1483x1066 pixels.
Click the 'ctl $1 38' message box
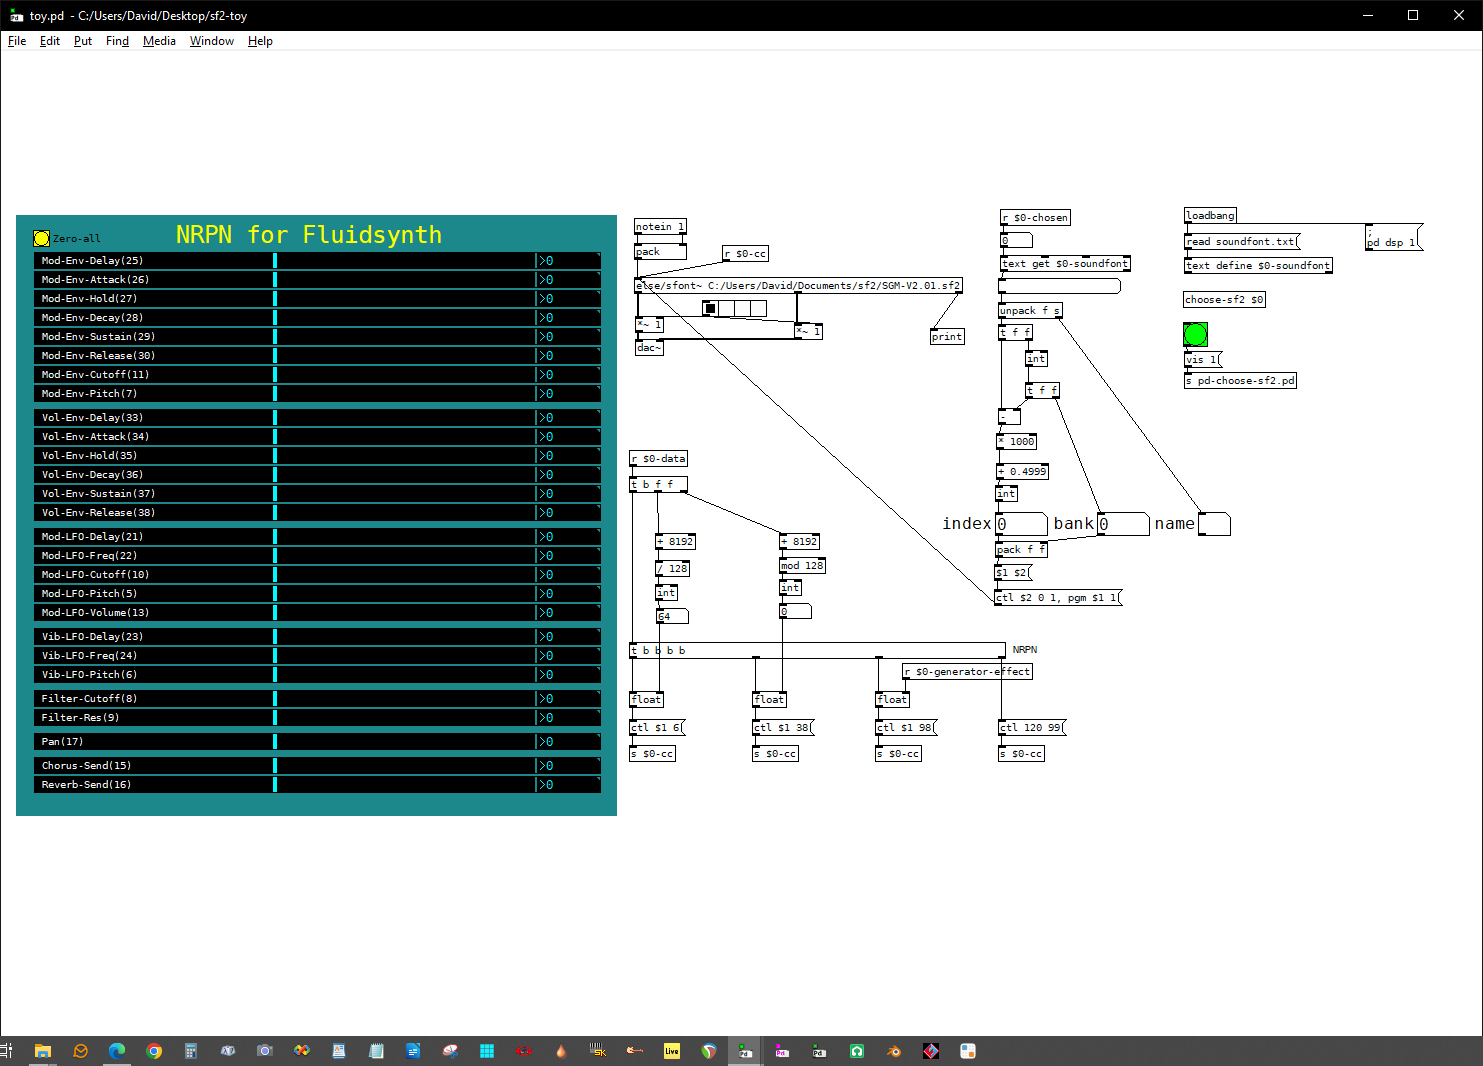(783, 728)
